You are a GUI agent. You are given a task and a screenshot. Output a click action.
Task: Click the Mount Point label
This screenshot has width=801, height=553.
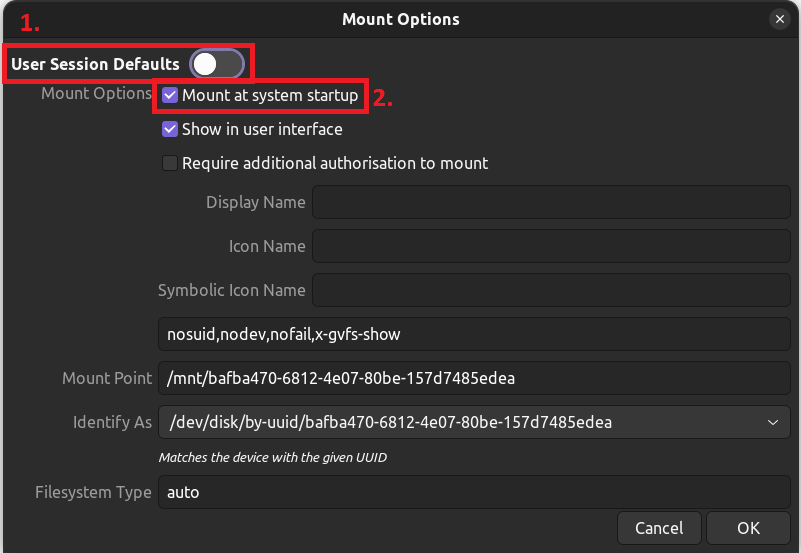click(107, 378)
